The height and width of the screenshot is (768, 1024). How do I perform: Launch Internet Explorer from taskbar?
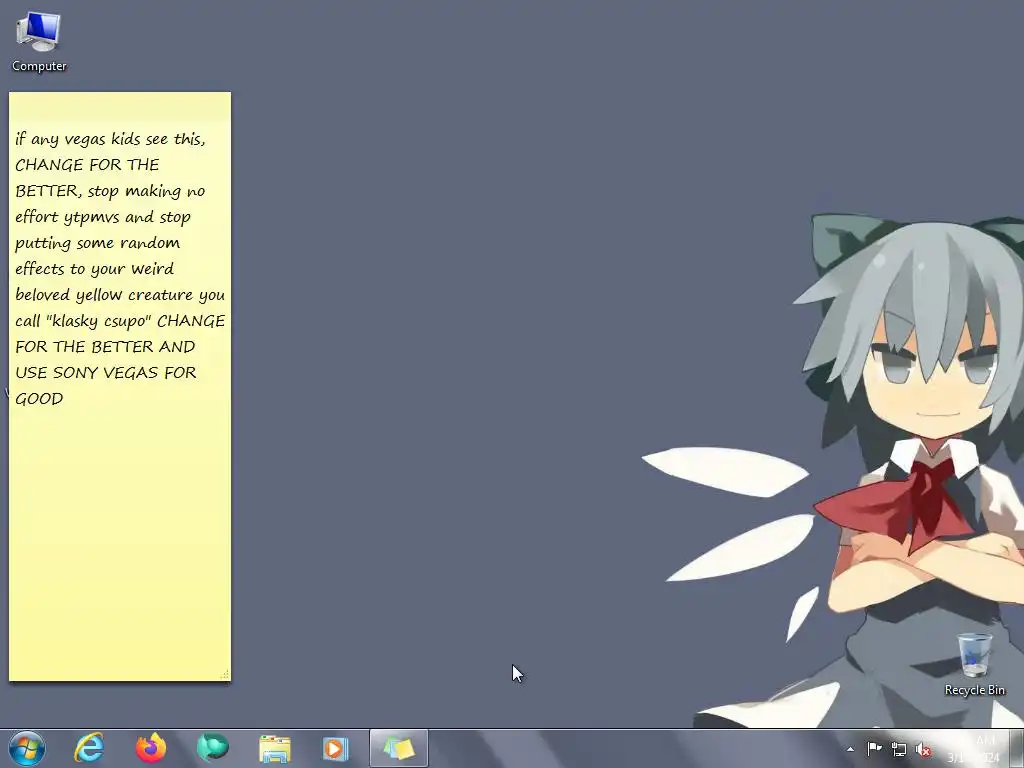pyautogui.click(x=89, y=748)
